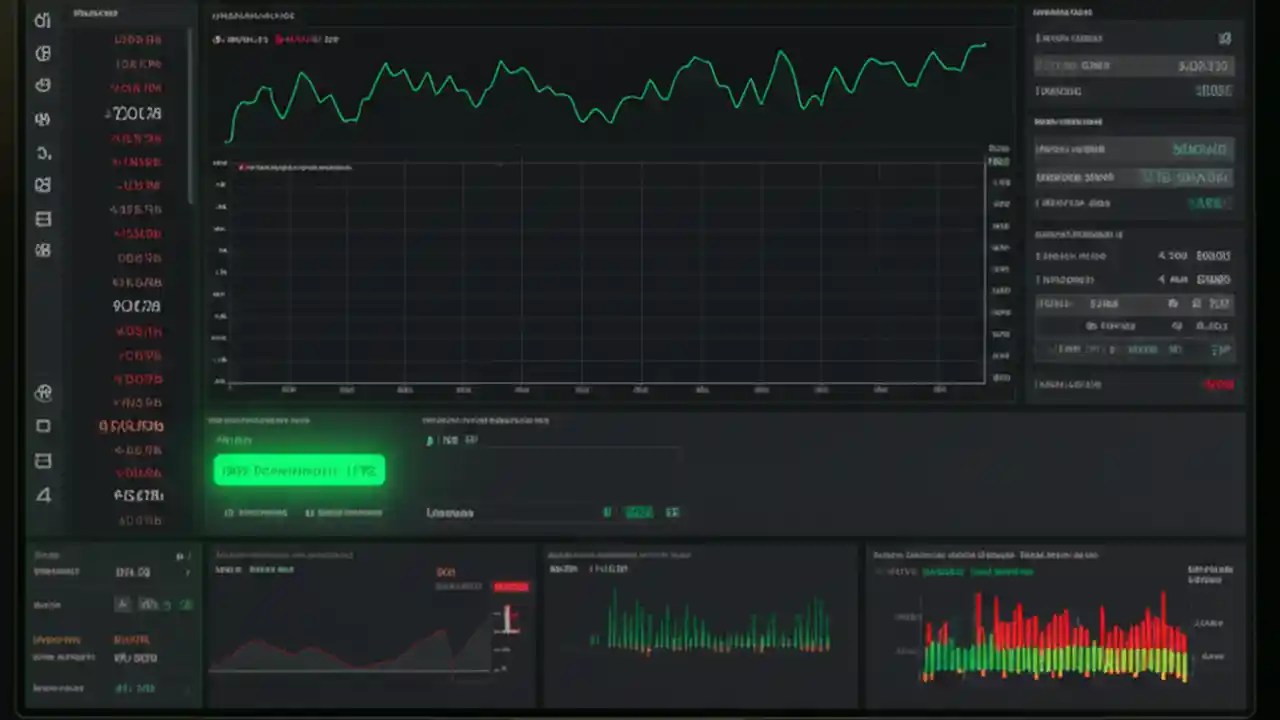This screenshot has height=720, width=1280.
Task: Switch to the Buy tab above the green button
Action: coord(234,440)
